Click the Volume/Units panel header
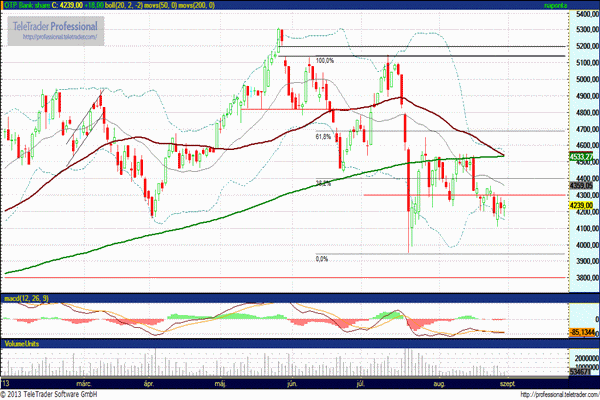Image resolution: width=600 pixels, height=400 pixels. click(22, 341)
